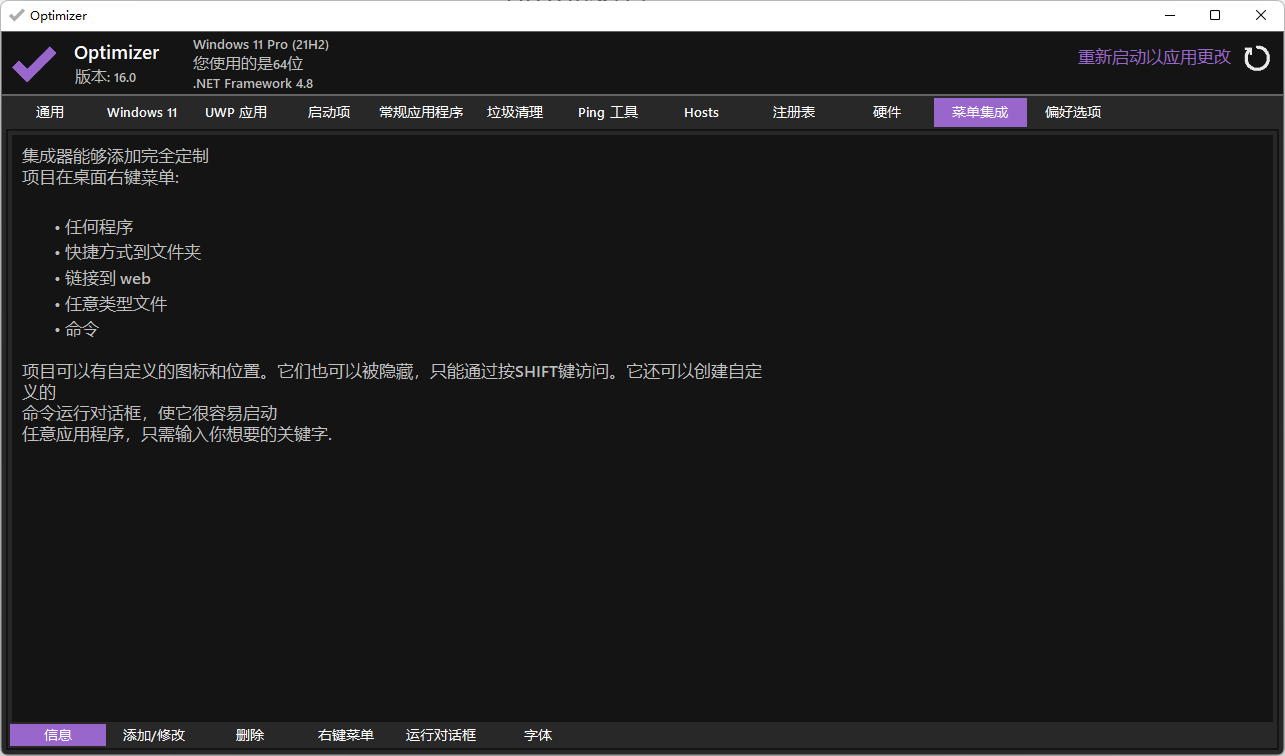1285x756 pixels.
Task: Switch to the 通用 tab
Action: tap(50, 112)
